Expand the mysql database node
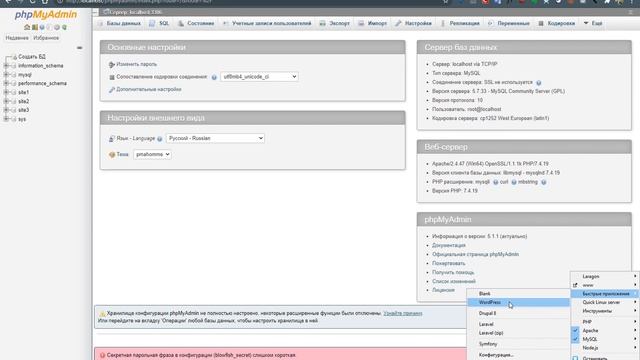 click(x=6, y=75)
